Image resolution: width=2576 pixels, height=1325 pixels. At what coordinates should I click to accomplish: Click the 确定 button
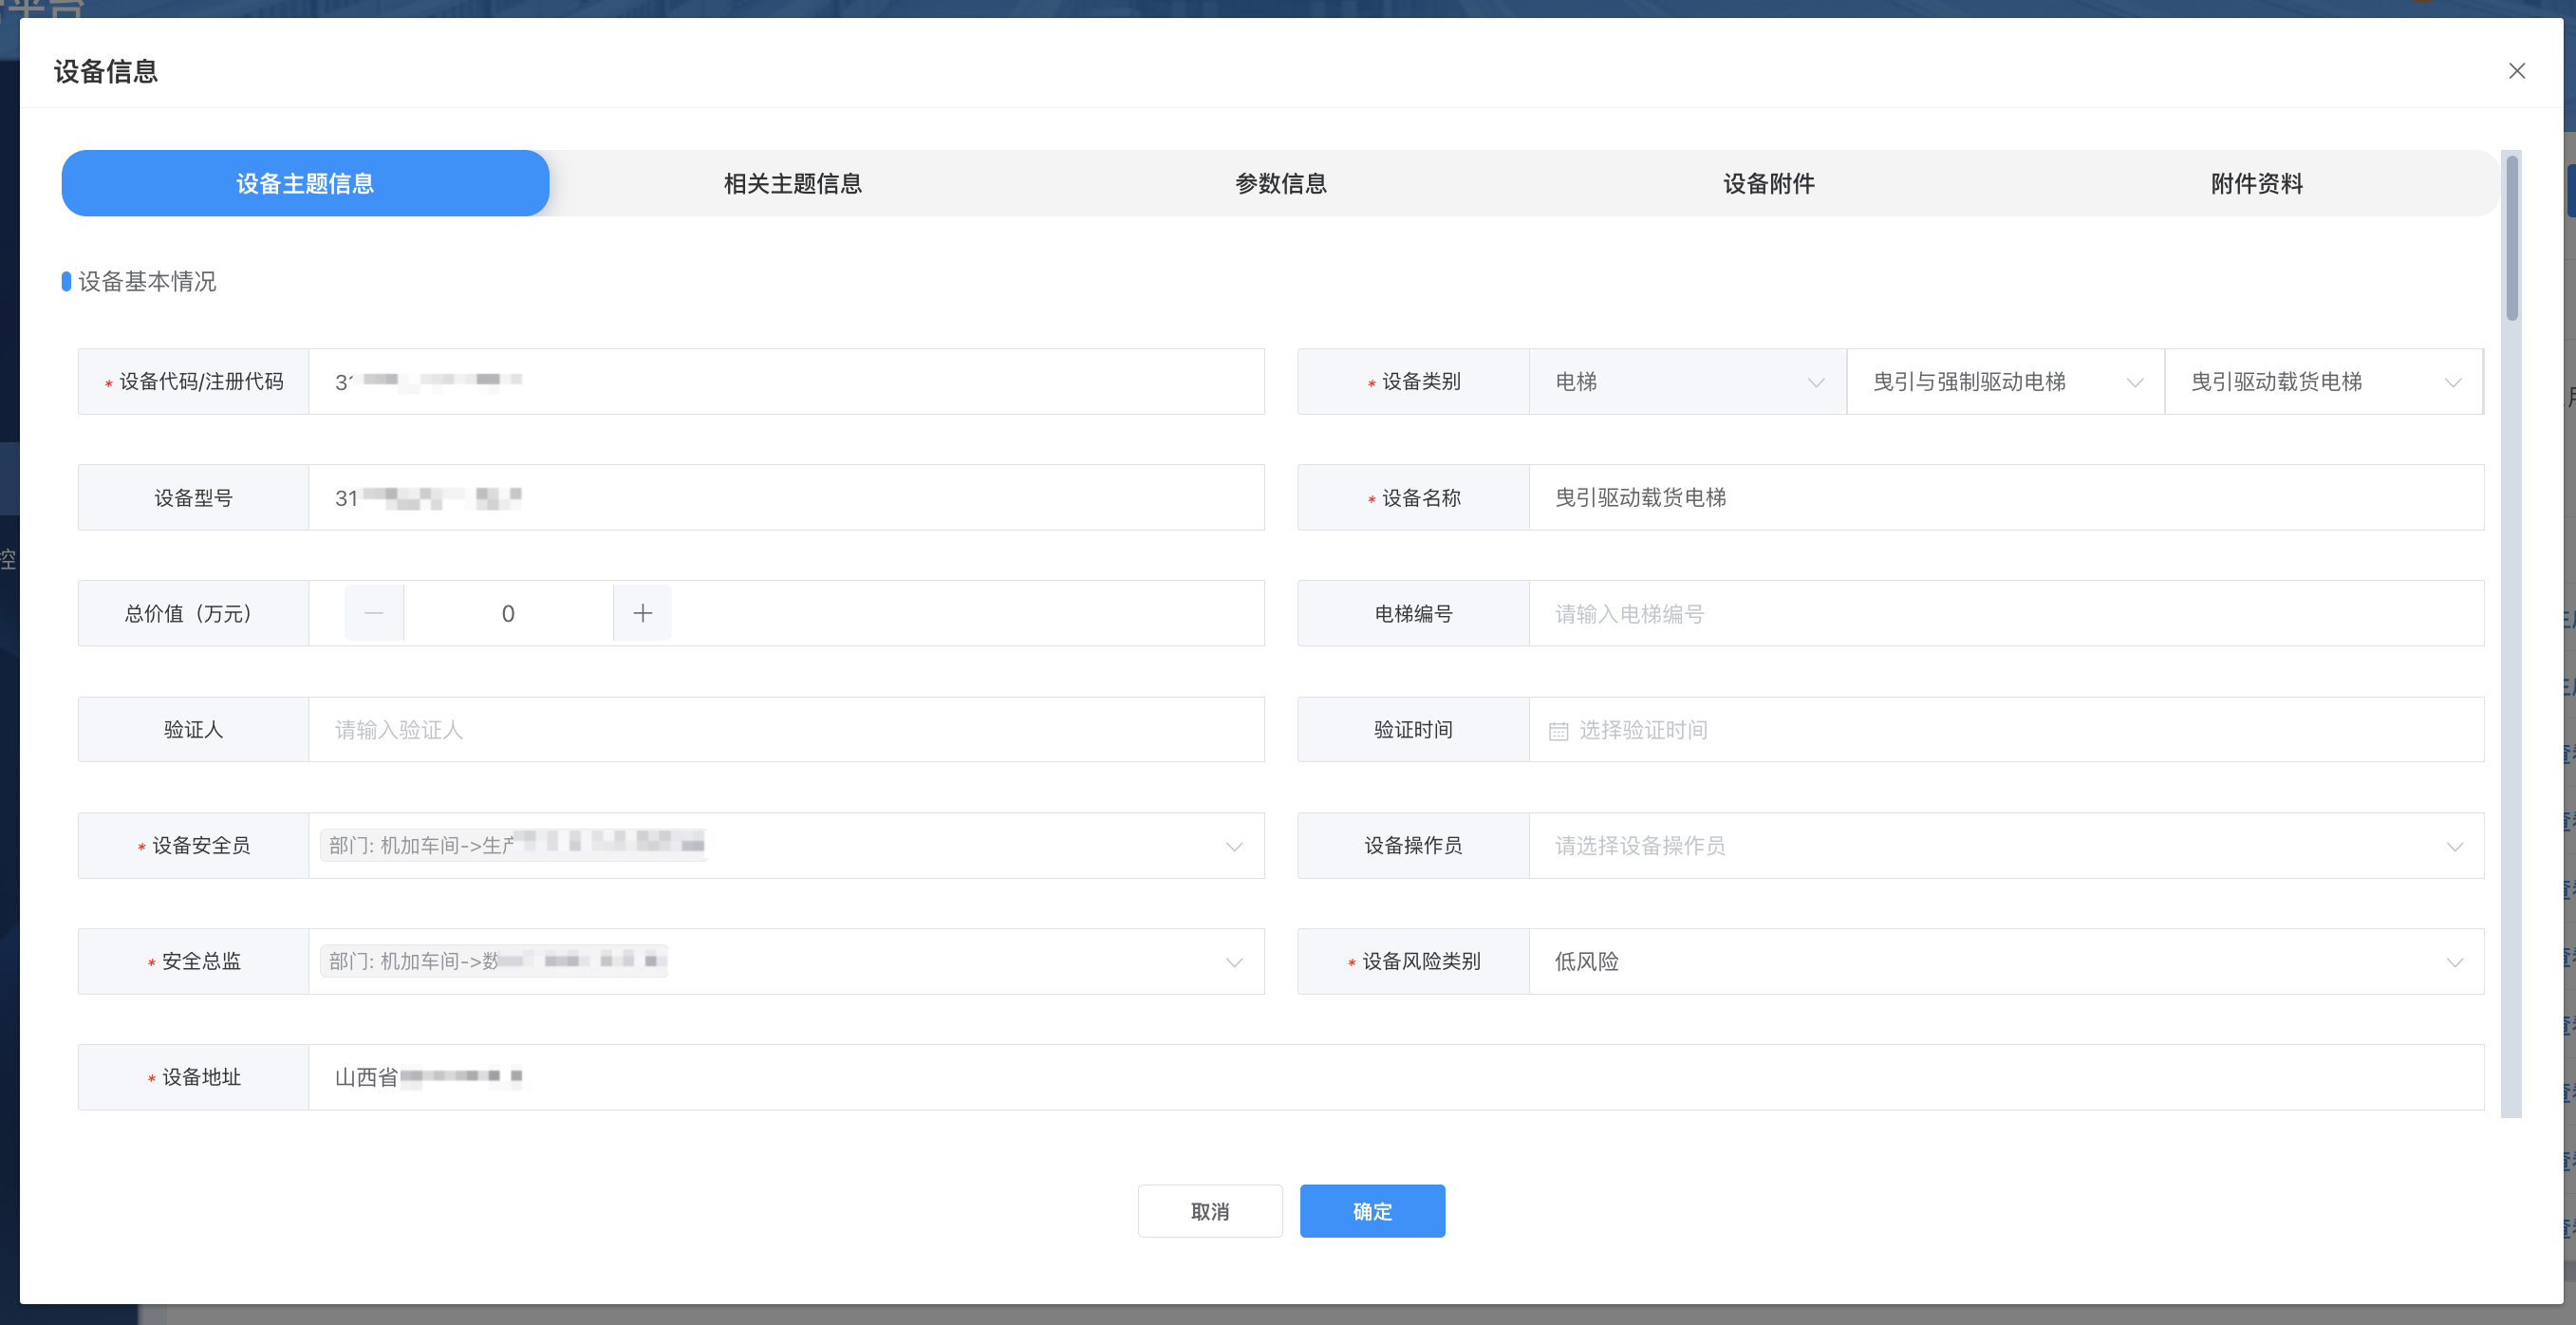pyautogui.click(x=1371, y=1211)
